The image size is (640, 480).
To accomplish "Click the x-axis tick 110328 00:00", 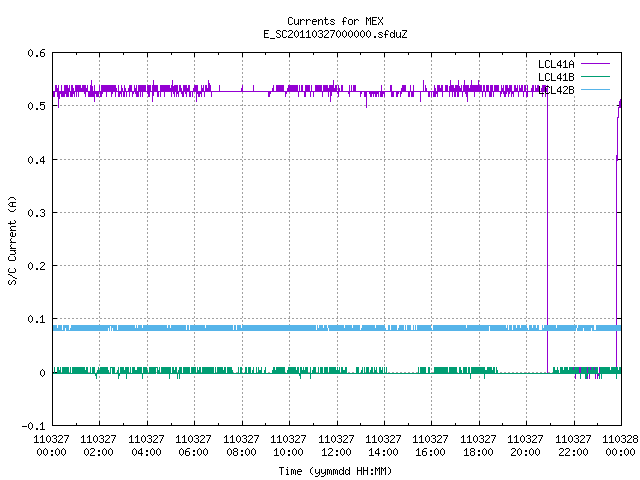I will [620, 445].
